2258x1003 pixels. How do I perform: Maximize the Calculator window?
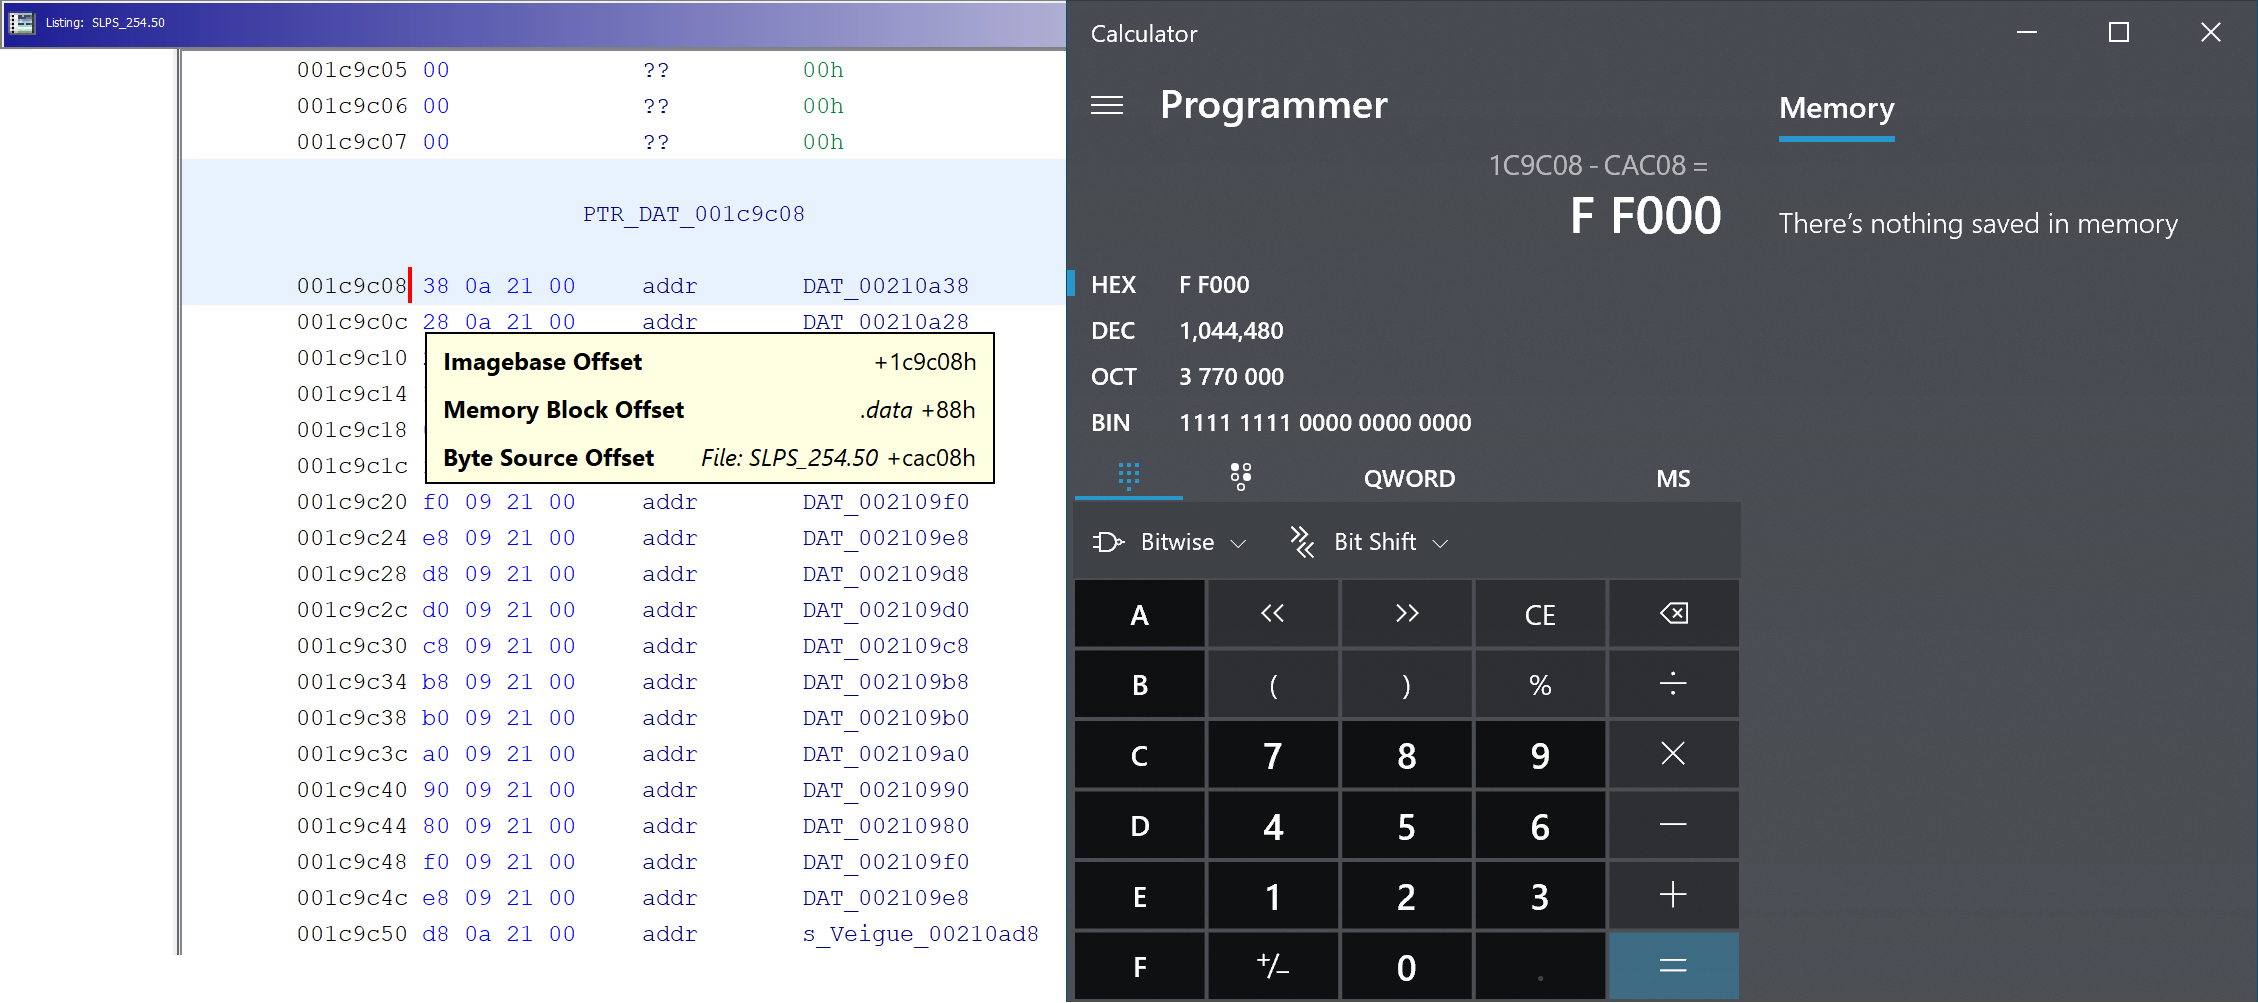pos(2119,33)
